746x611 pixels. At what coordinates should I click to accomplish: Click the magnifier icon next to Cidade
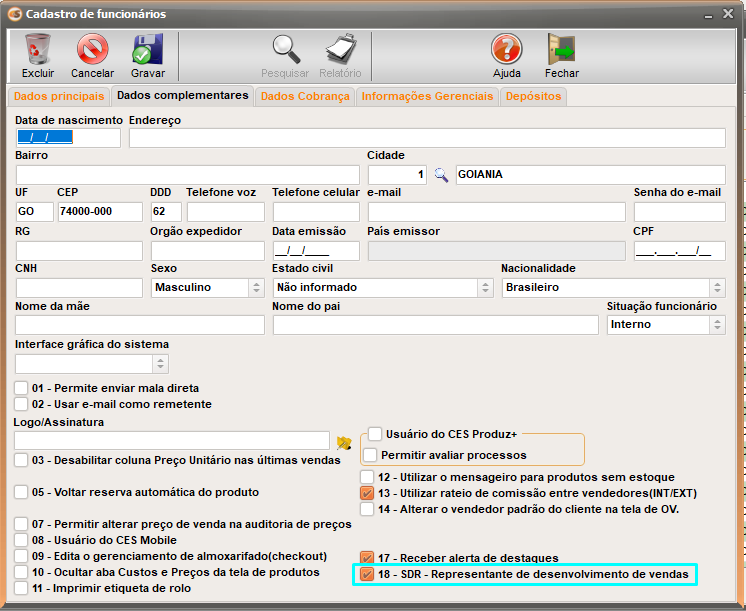(441, 175)
